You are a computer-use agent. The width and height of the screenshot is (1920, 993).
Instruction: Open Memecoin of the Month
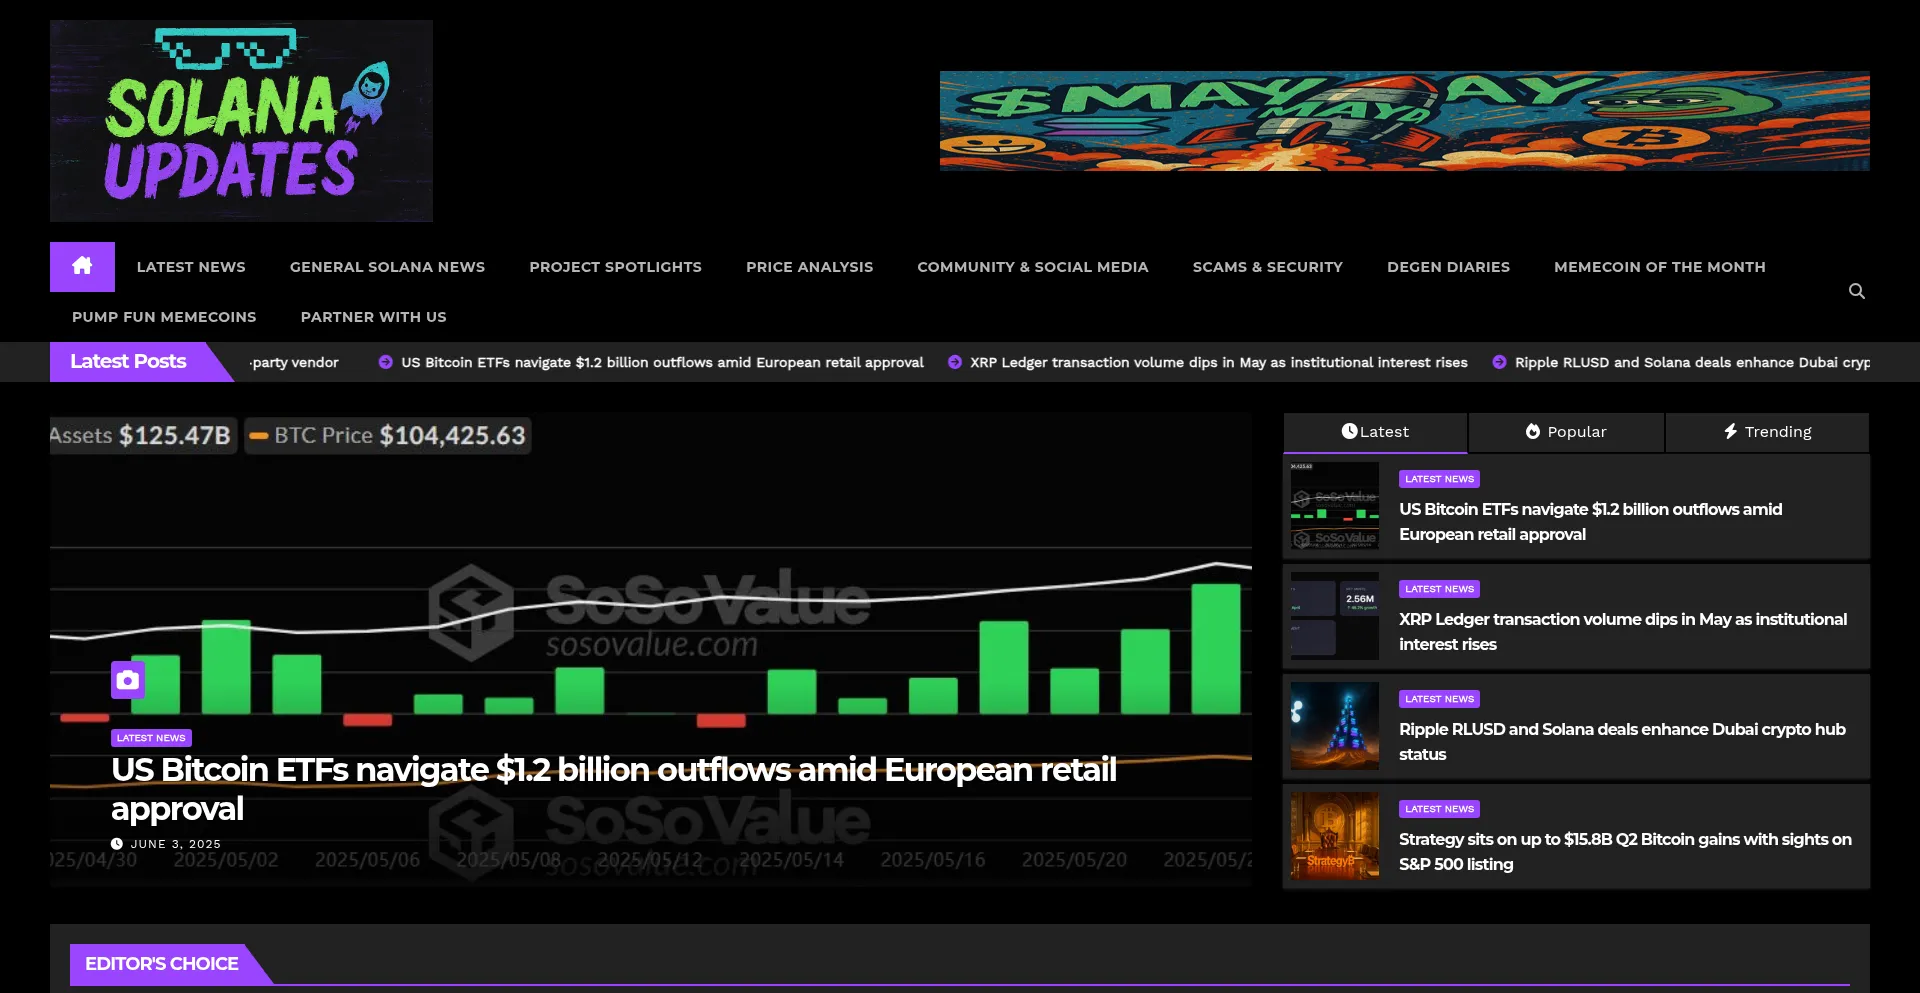pyautogui.click(x=1659, y=267)
